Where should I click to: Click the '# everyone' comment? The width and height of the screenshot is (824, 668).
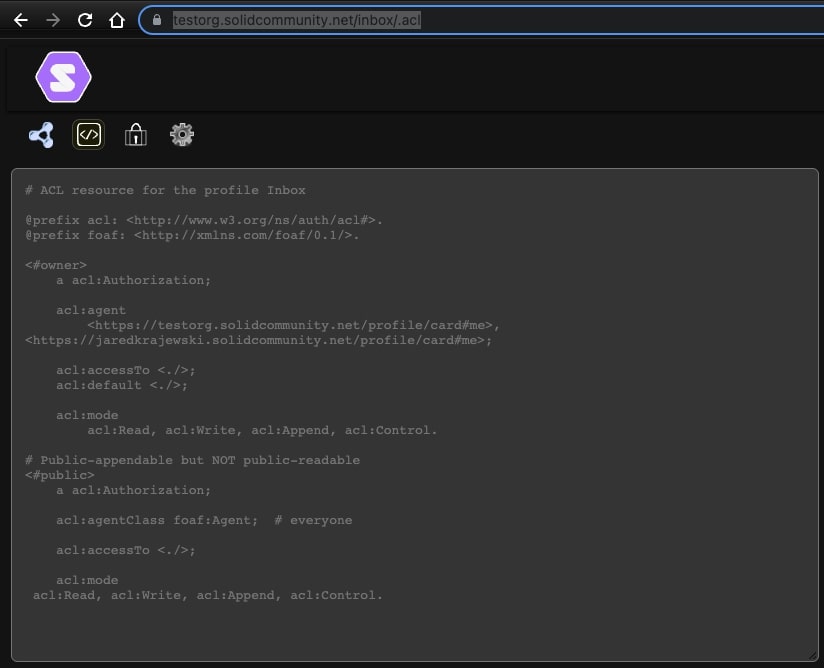pos(313,520)
